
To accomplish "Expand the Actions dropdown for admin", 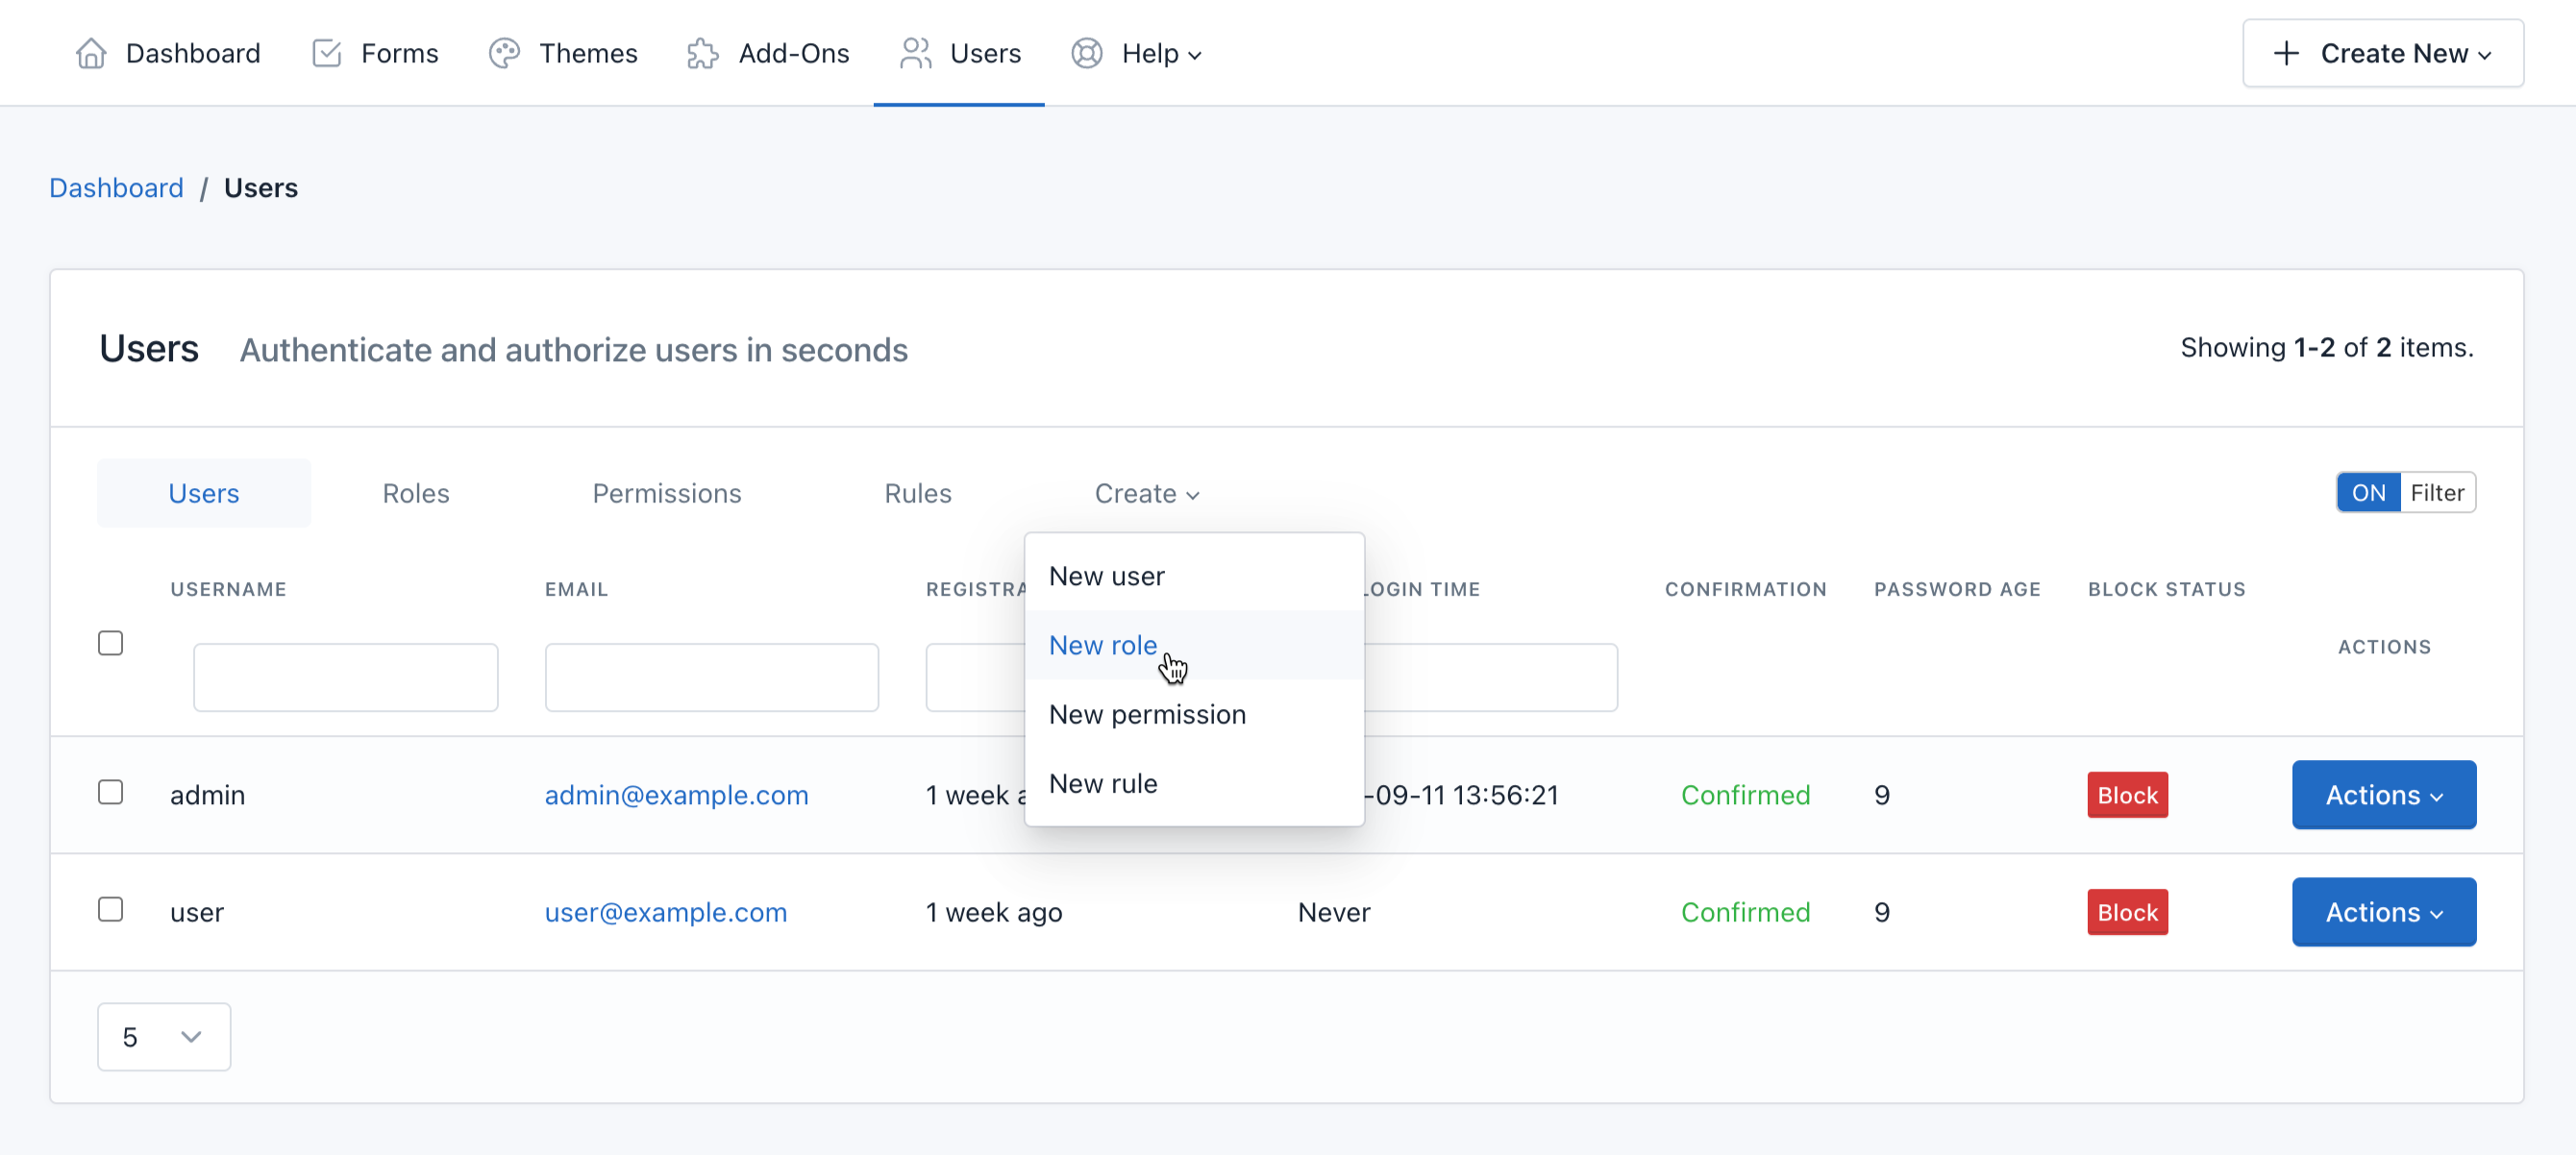I will [x=2384, y=794].
